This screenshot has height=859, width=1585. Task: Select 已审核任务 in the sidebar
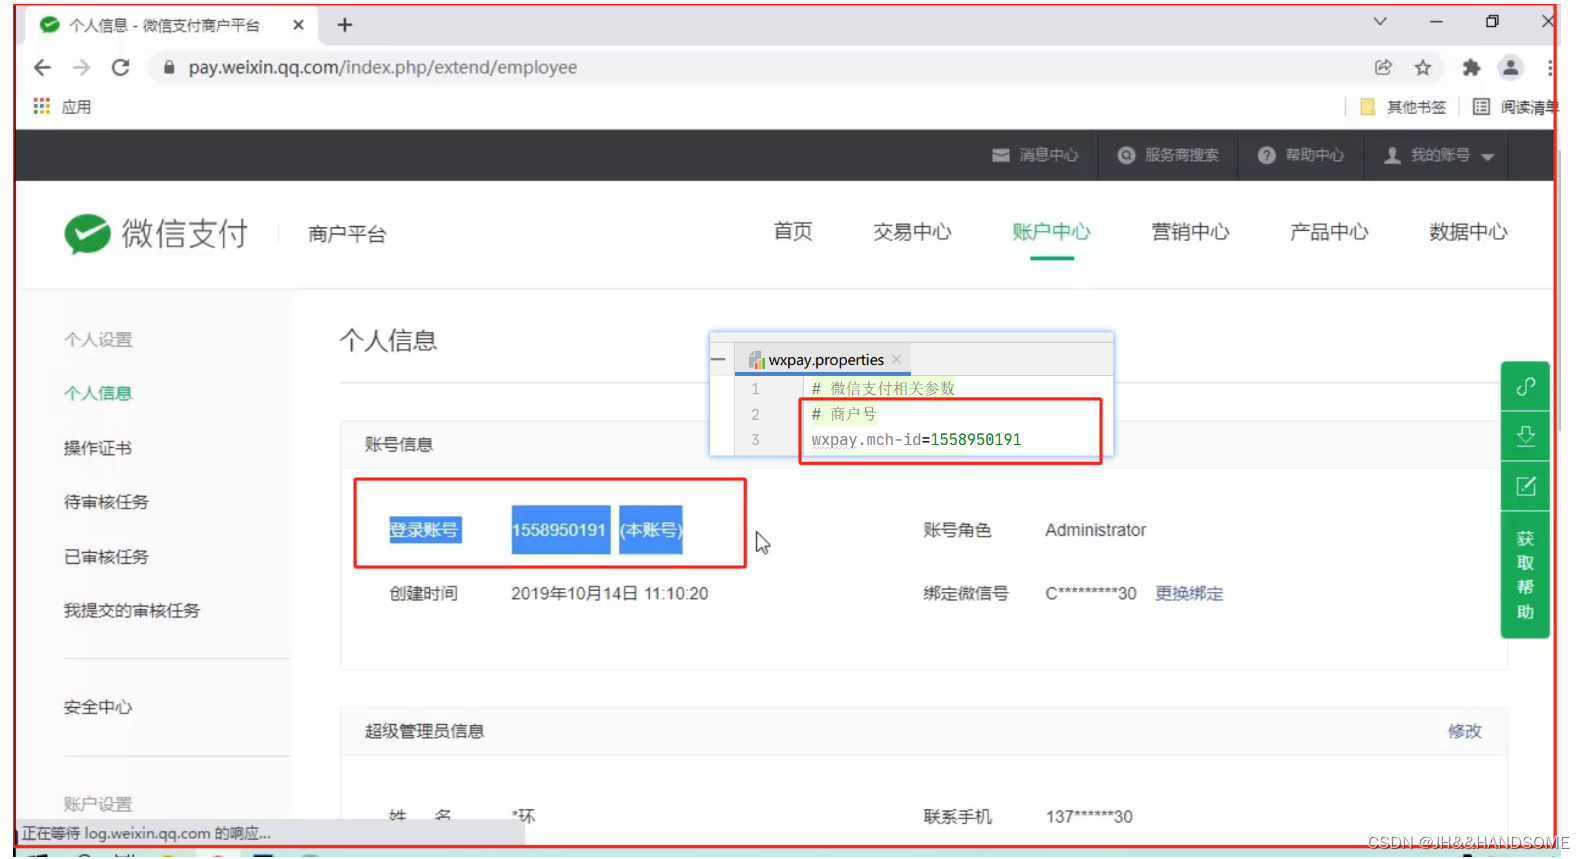[x=106, y=556]
